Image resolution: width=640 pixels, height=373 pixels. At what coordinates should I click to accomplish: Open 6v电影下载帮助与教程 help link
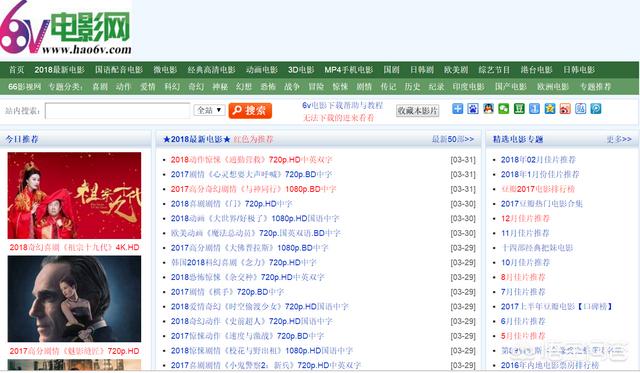pos(342,105)
